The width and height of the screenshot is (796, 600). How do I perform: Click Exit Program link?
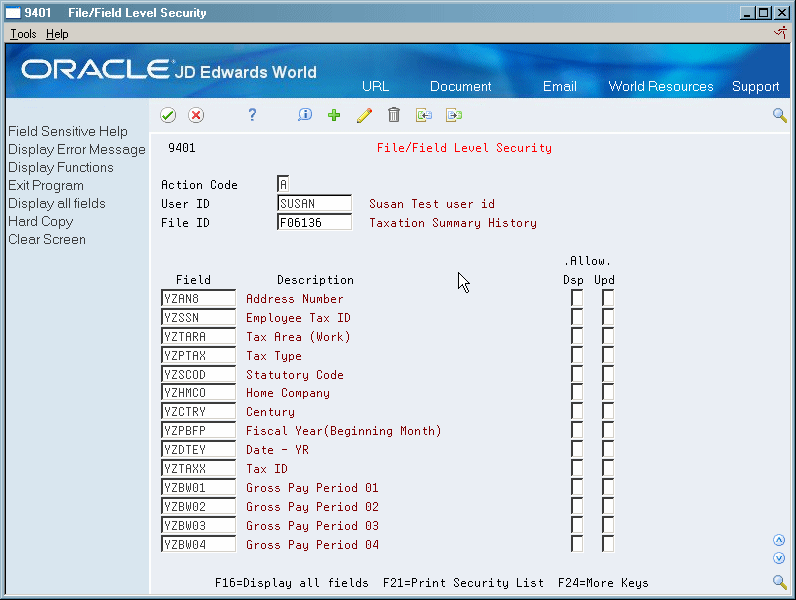coord(46,186)
